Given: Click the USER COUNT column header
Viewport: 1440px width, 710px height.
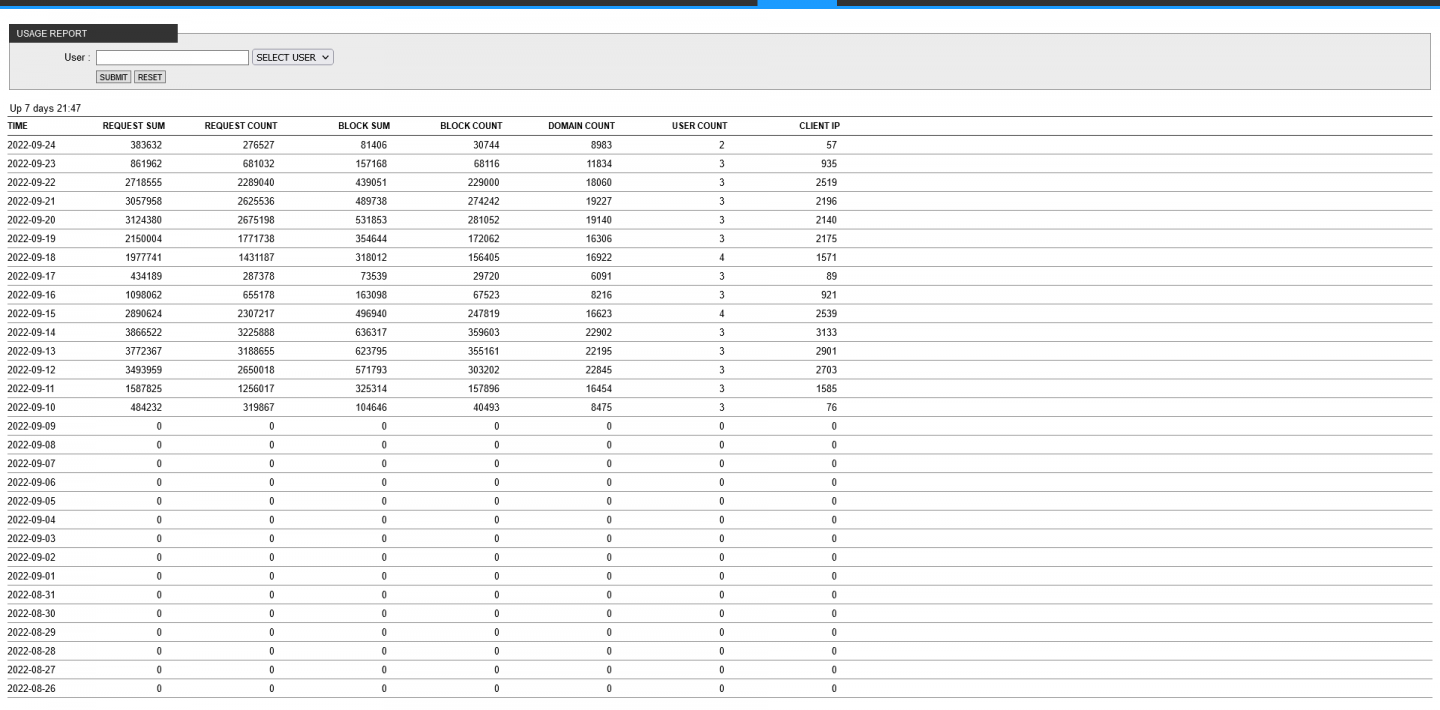Looking at the screenshot, I should tap(699, 126).
